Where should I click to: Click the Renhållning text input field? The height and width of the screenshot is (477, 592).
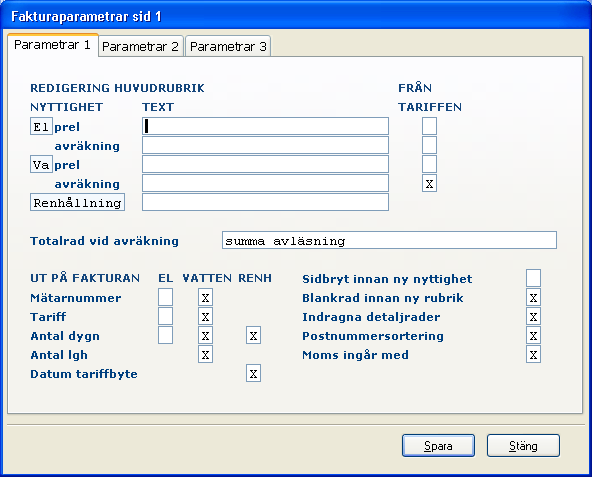tap(265, 202)
